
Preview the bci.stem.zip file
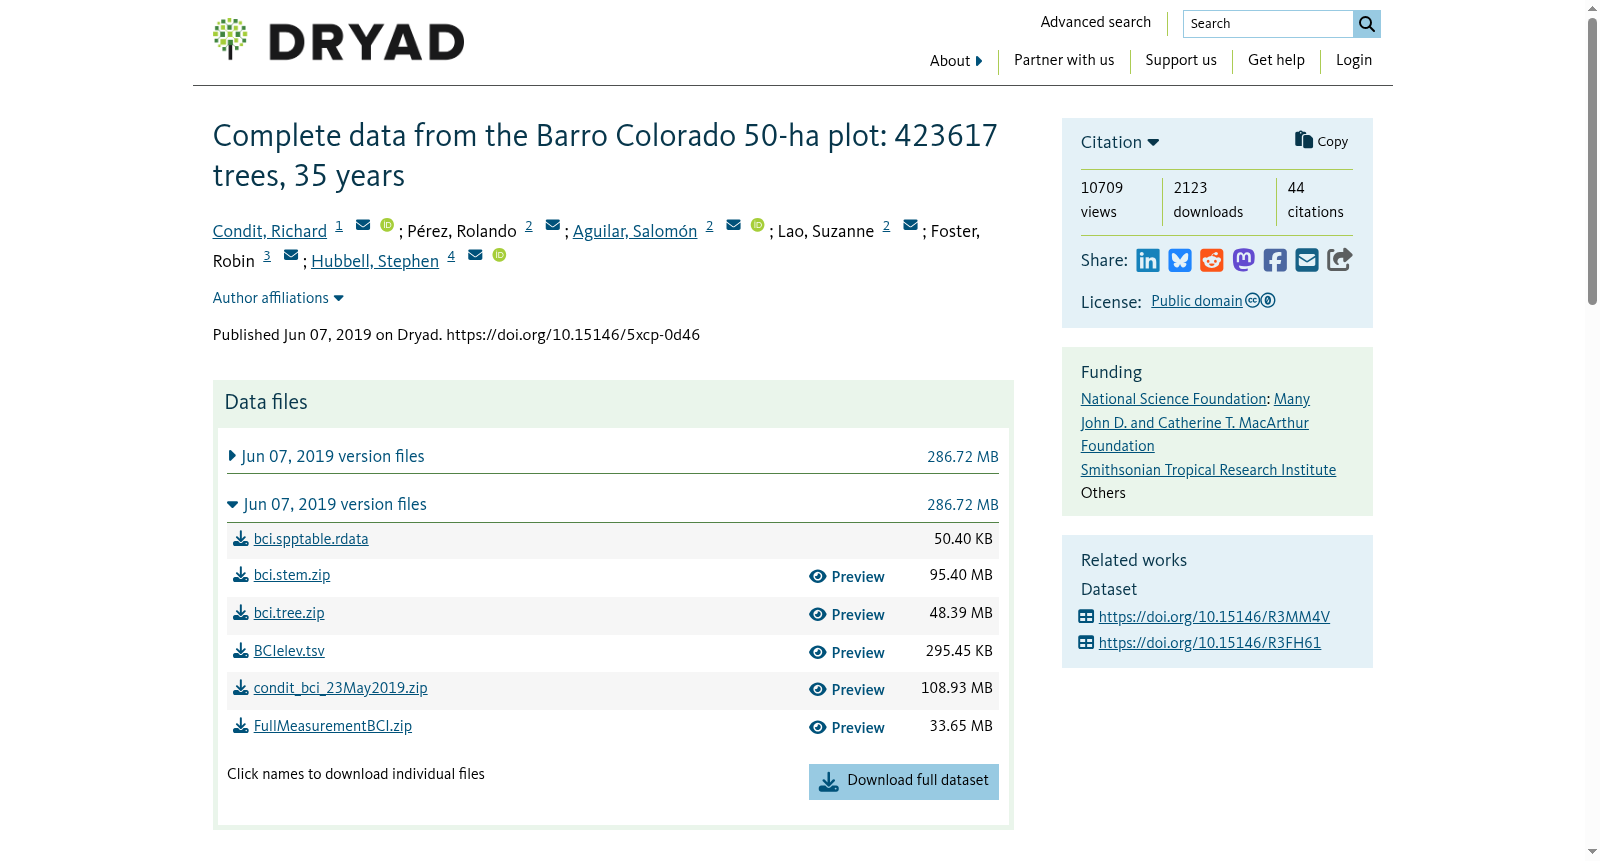tap(846, 577)
